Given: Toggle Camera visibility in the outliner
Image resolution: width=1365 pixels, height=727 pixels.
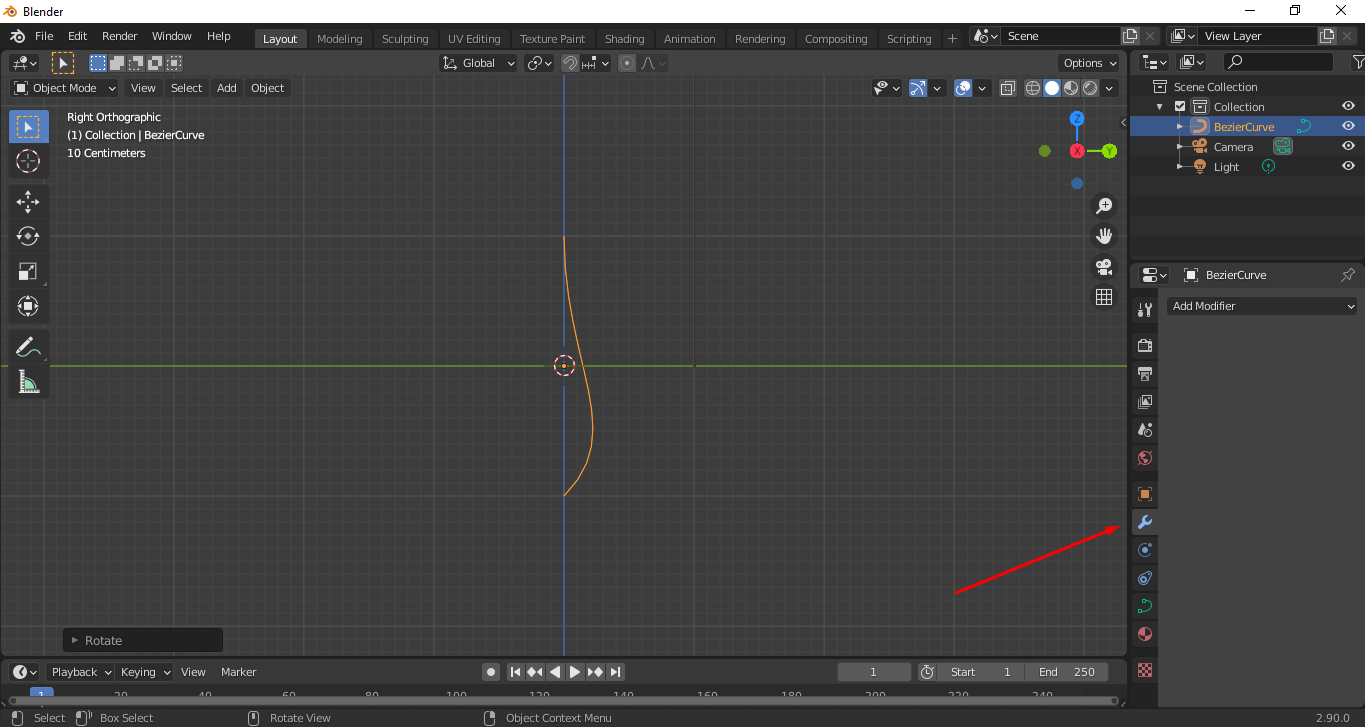Looking at the screenshot, I should 1348,146.
